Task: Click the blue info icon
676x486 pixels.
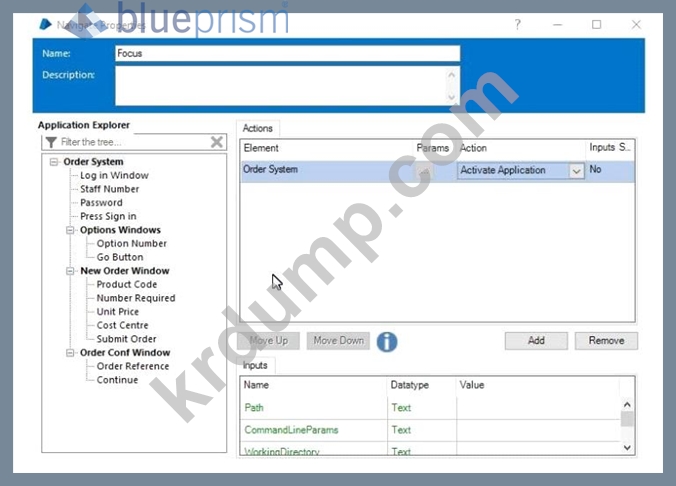Action: coord(386,341)
